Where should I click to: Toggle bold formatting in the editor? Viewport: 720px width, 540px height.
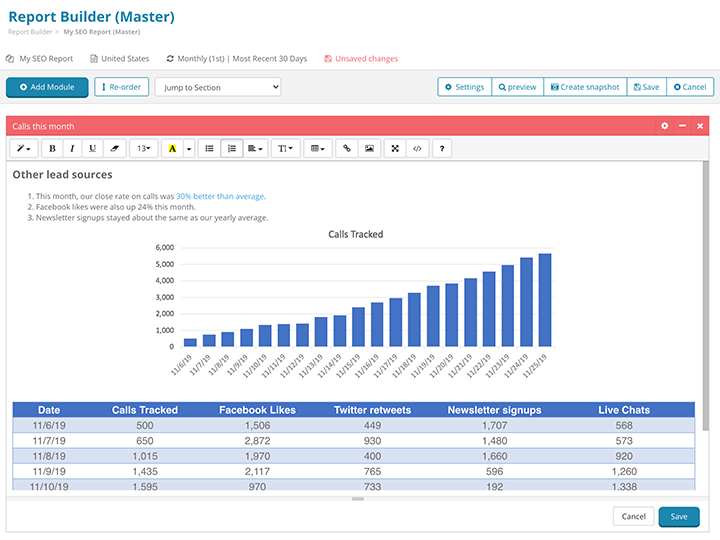[52, 148]
